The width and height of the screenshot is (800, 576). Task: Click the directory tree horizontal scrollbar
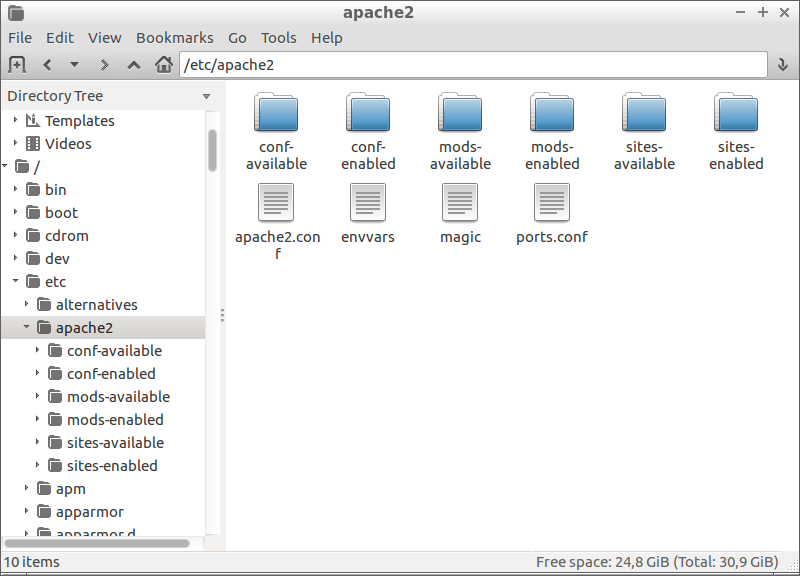(97, 543)
